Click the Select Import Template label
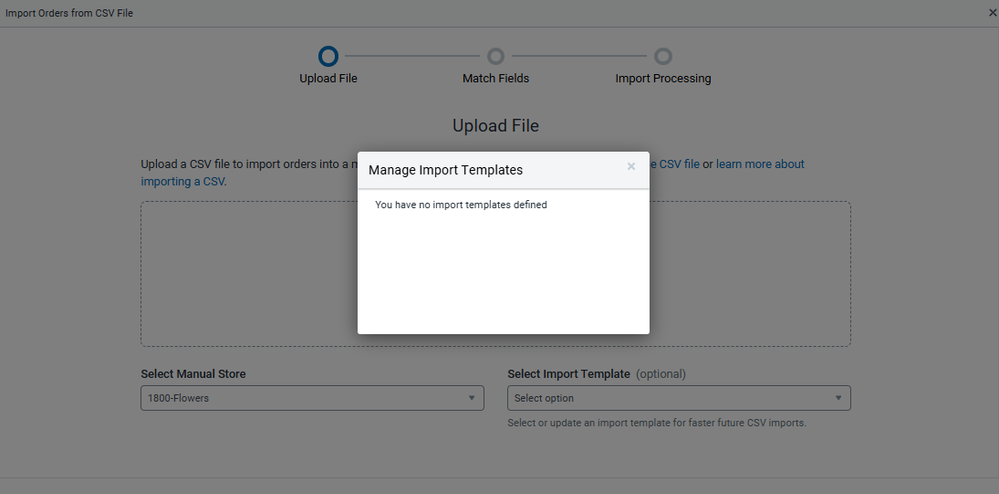The width and height of the screenshot is (999, 494). point(568,374)
